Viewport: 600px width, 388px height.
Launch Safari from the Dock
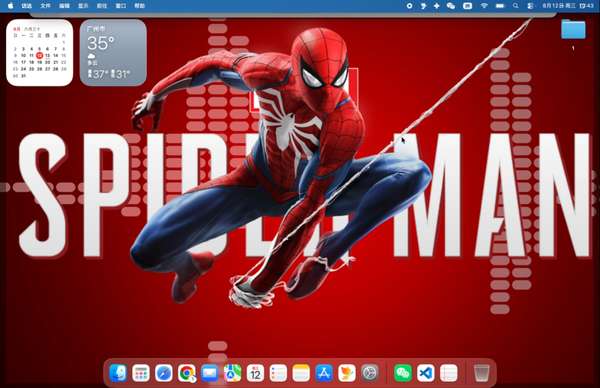(x=164, y=373)
